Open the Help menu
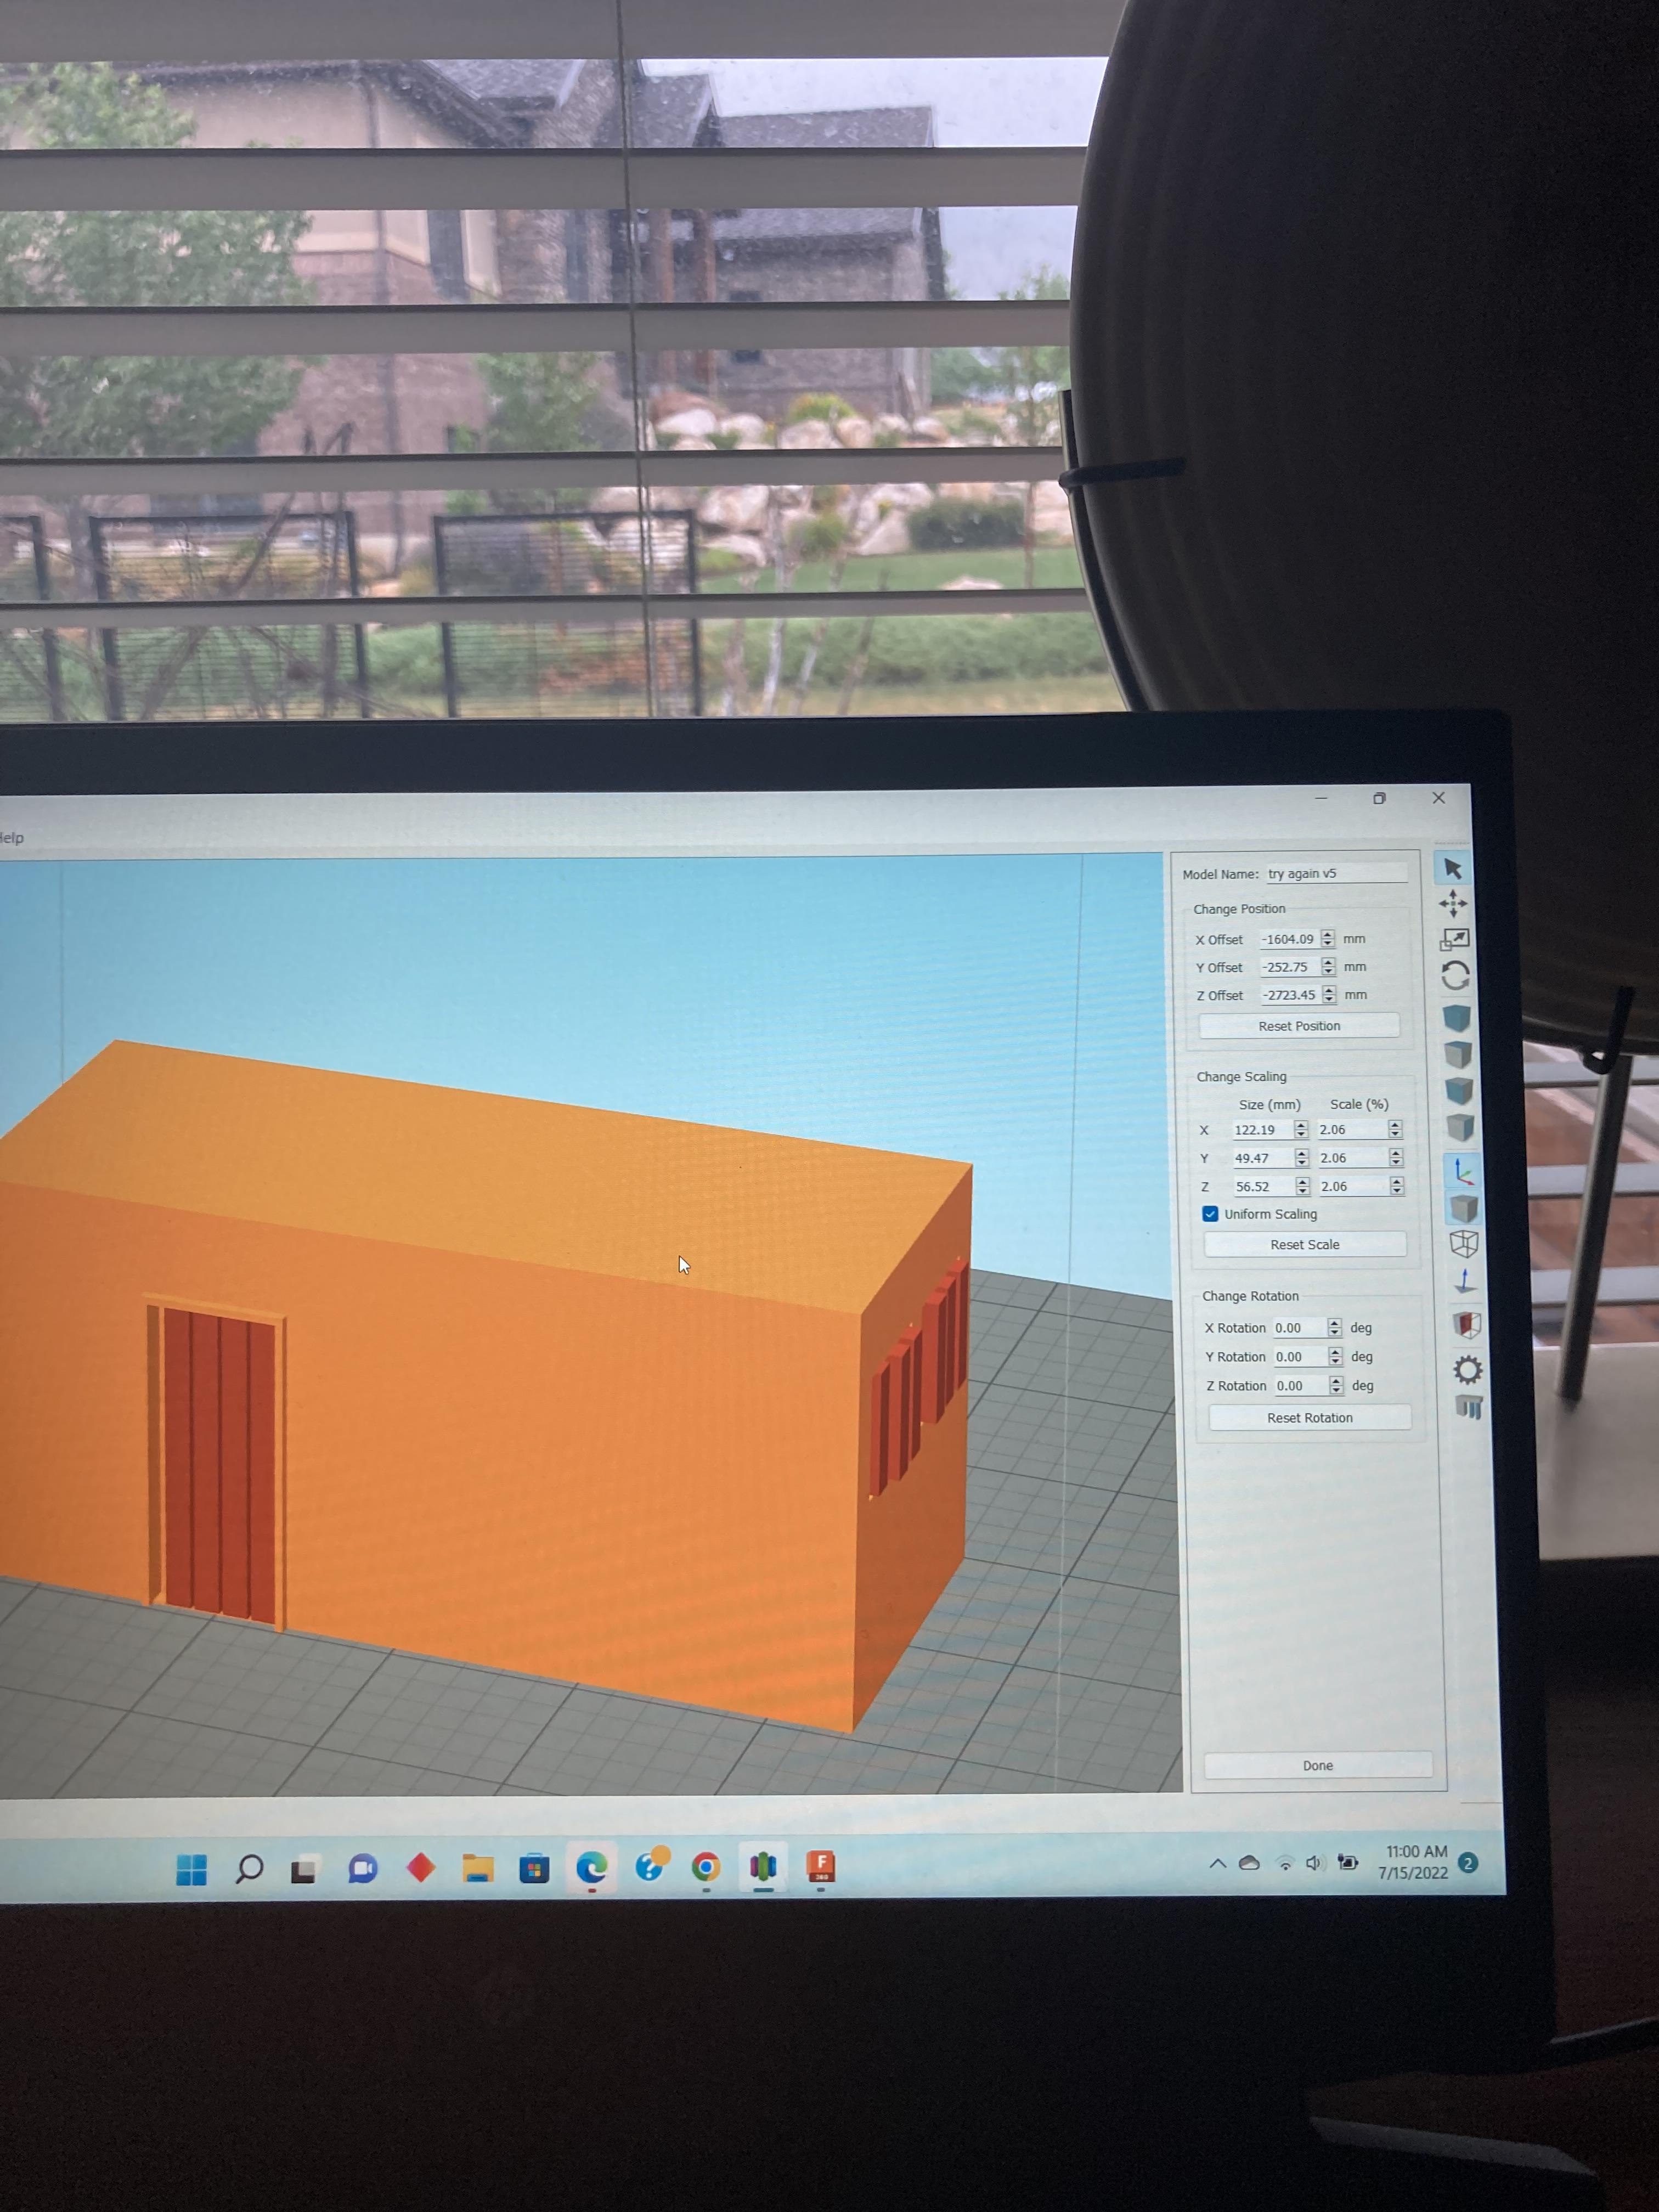1659x2212 pixels. tap(12, 838)
